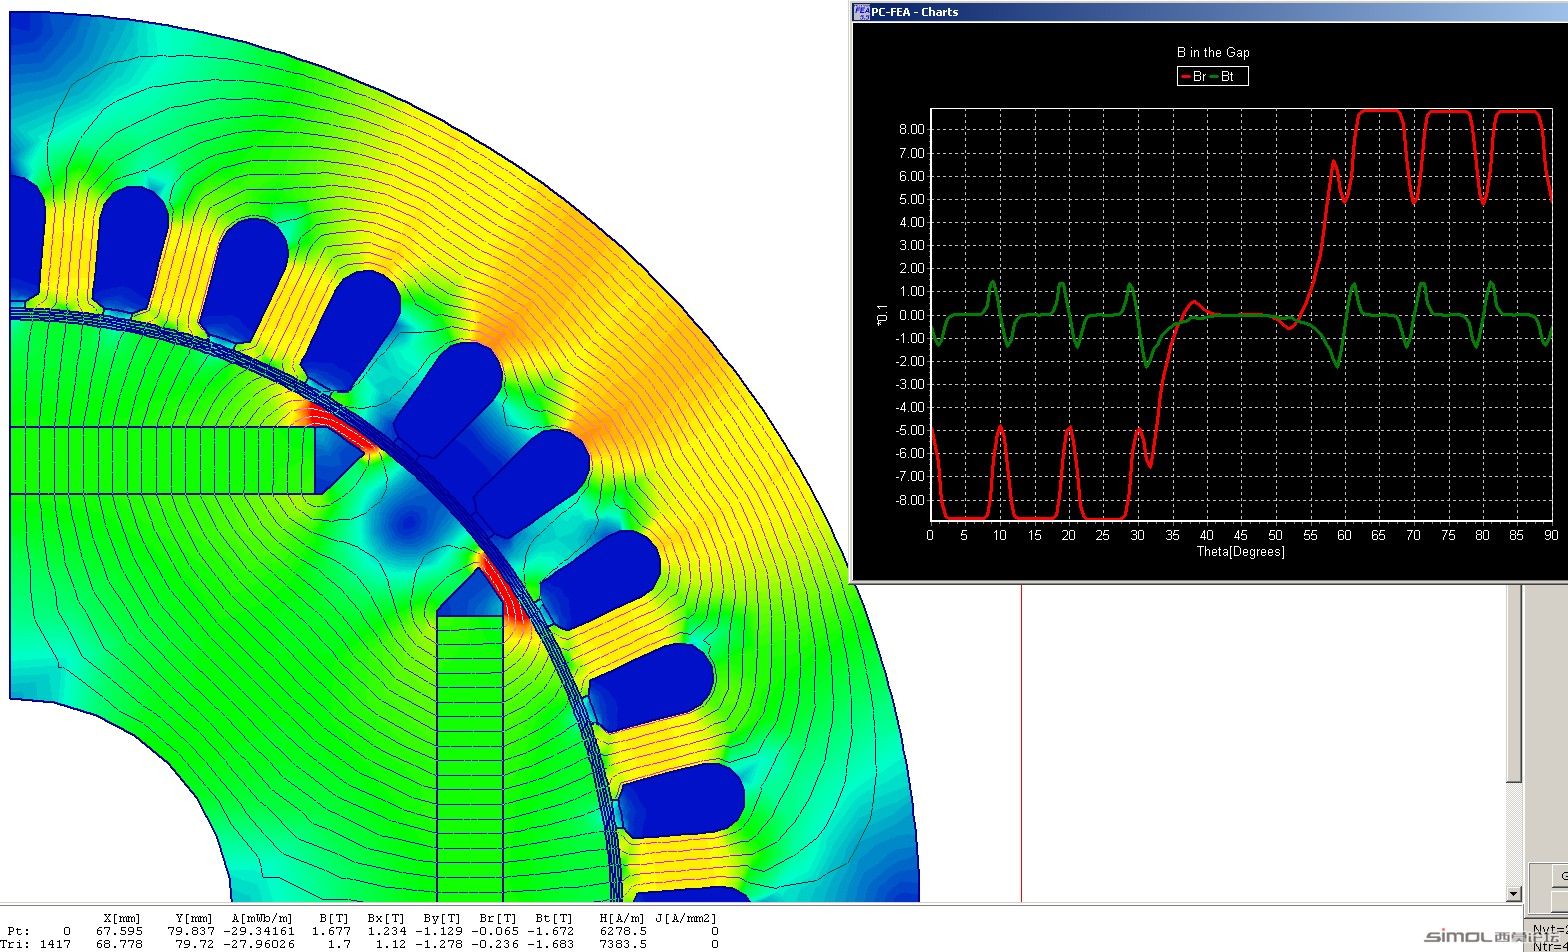Click the A[mWb/m] column header

262,918
